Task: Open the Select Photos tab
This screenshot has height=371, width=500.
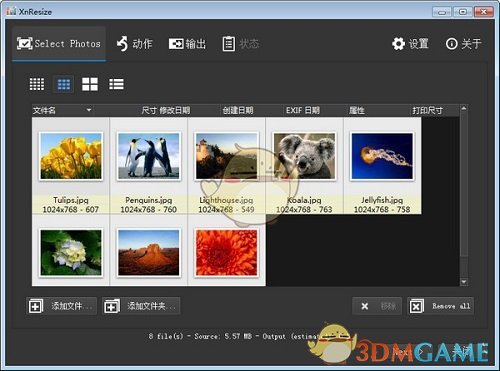Action: (x=59, y=44)
